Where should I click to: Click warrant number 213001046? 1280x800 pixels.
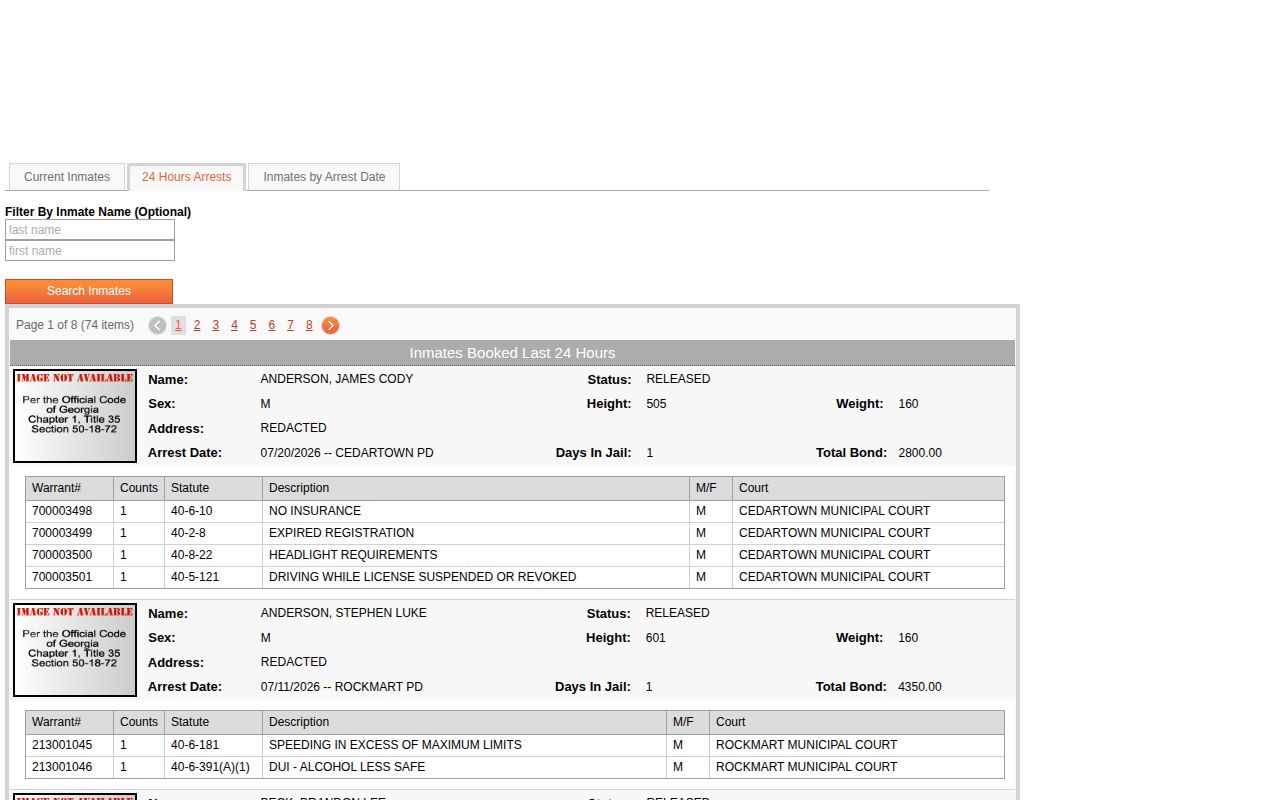tap(62, 767)
